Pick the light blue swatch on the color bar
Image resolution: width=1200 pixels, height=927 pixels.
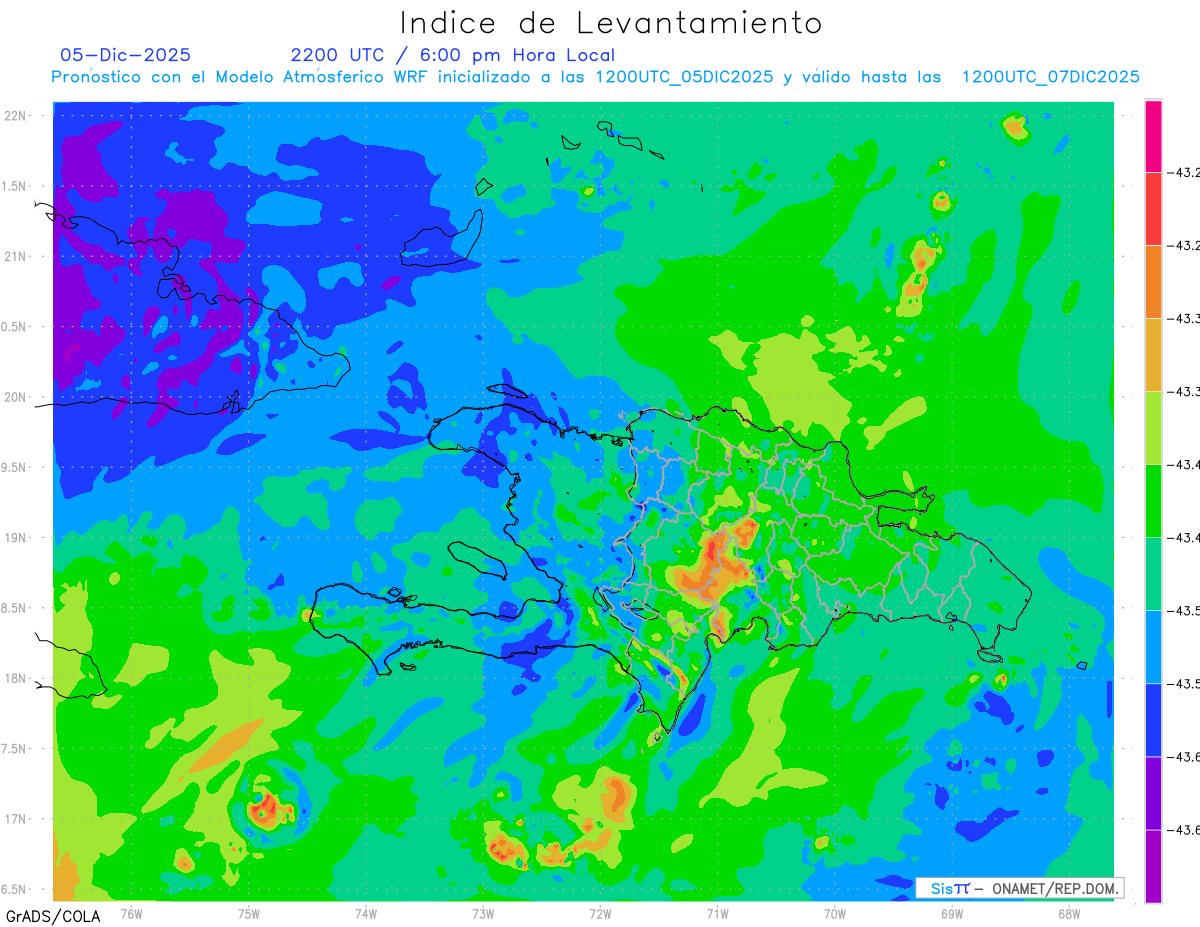click(x=1153, y=647)
